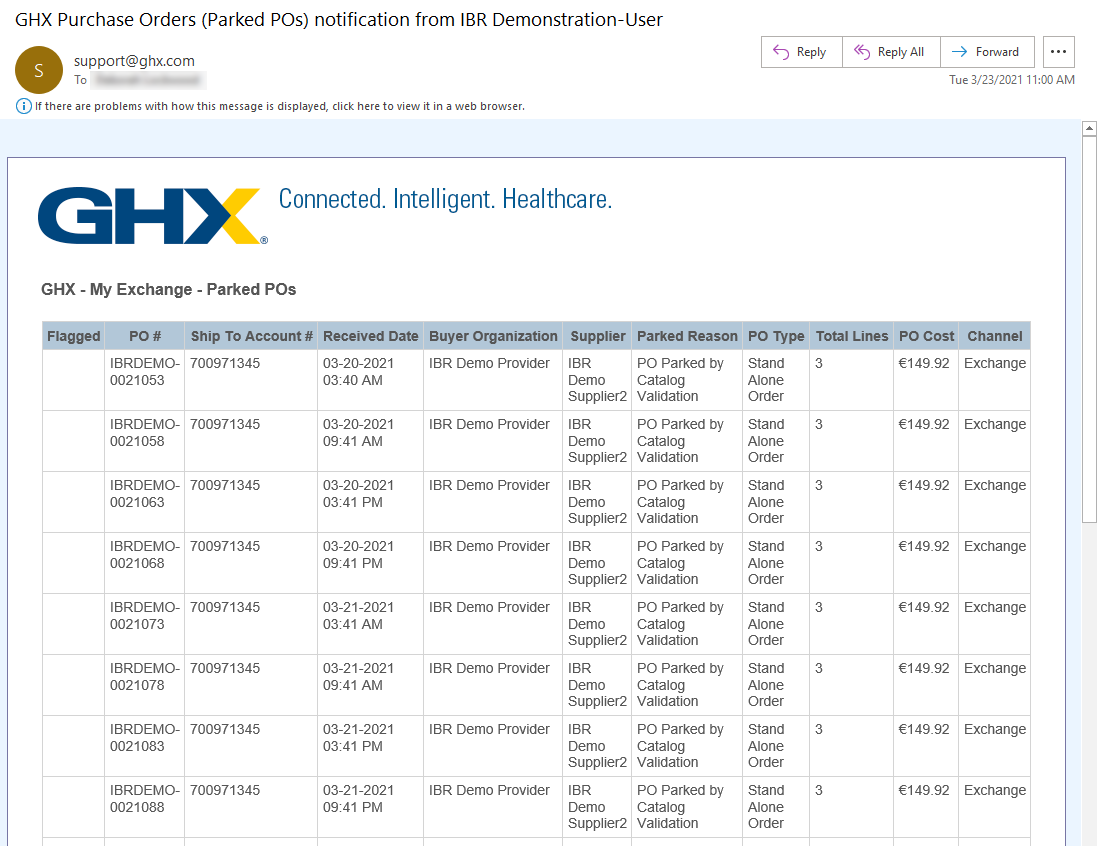Click the Channel column header
This screenshot has width=1098, height=846.
[994, 336]
